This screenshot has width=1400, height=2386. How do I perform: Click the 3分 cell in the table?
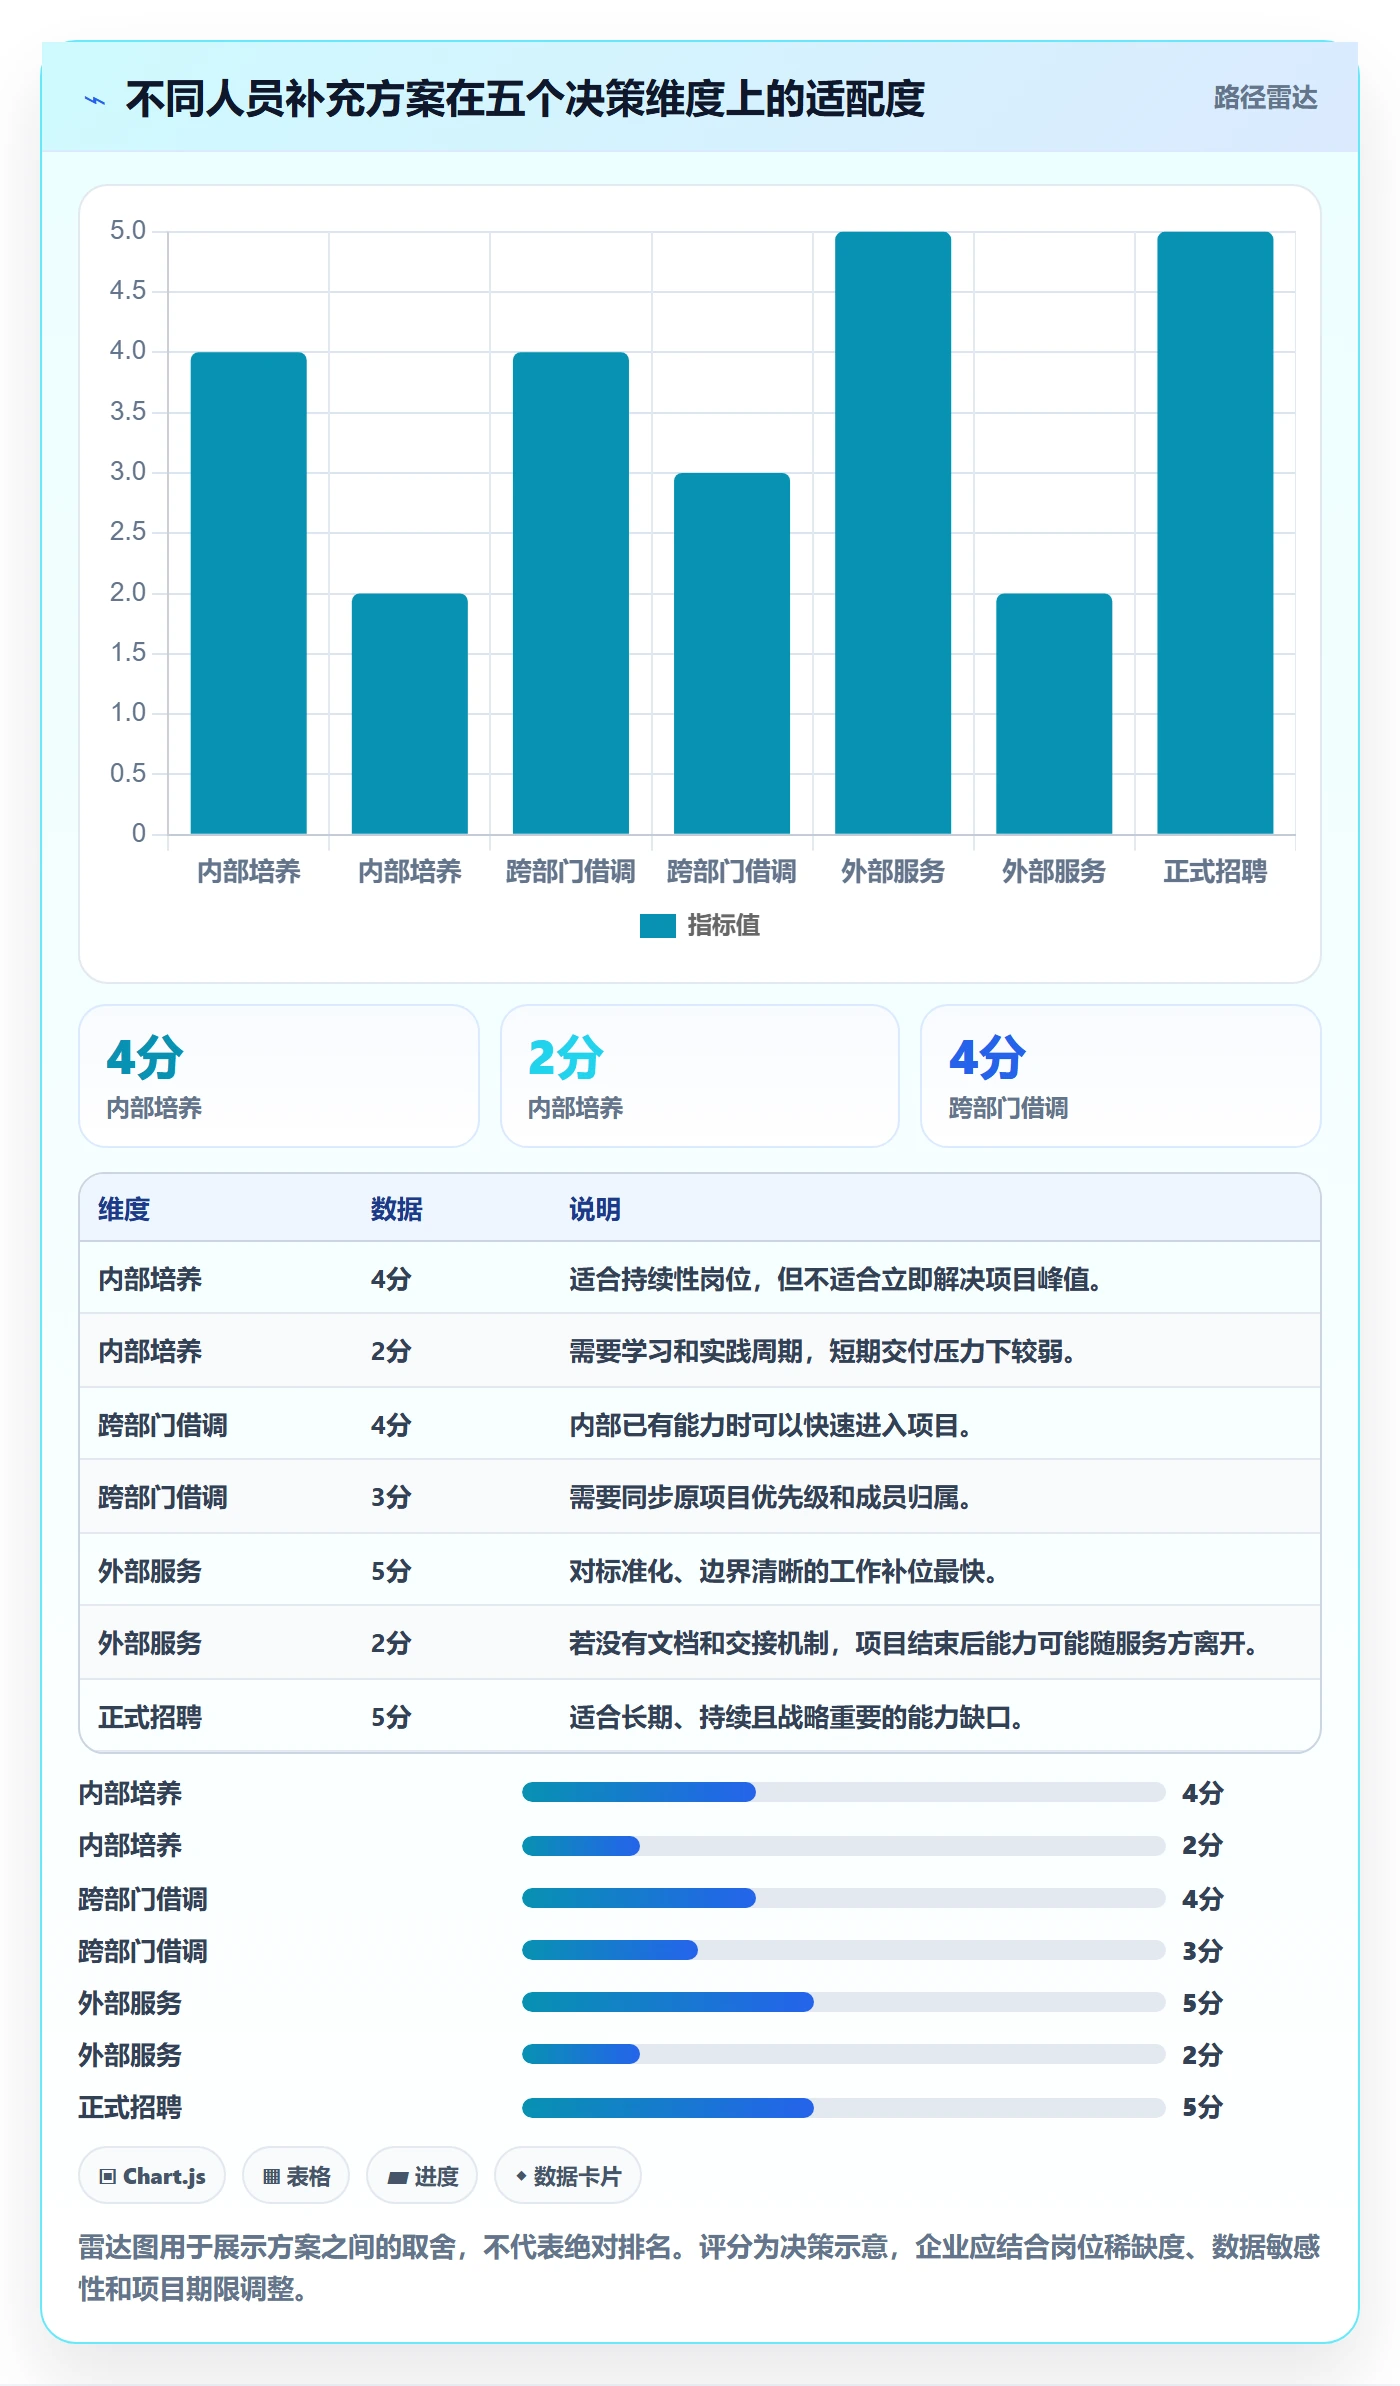(x=391, y=1498)
